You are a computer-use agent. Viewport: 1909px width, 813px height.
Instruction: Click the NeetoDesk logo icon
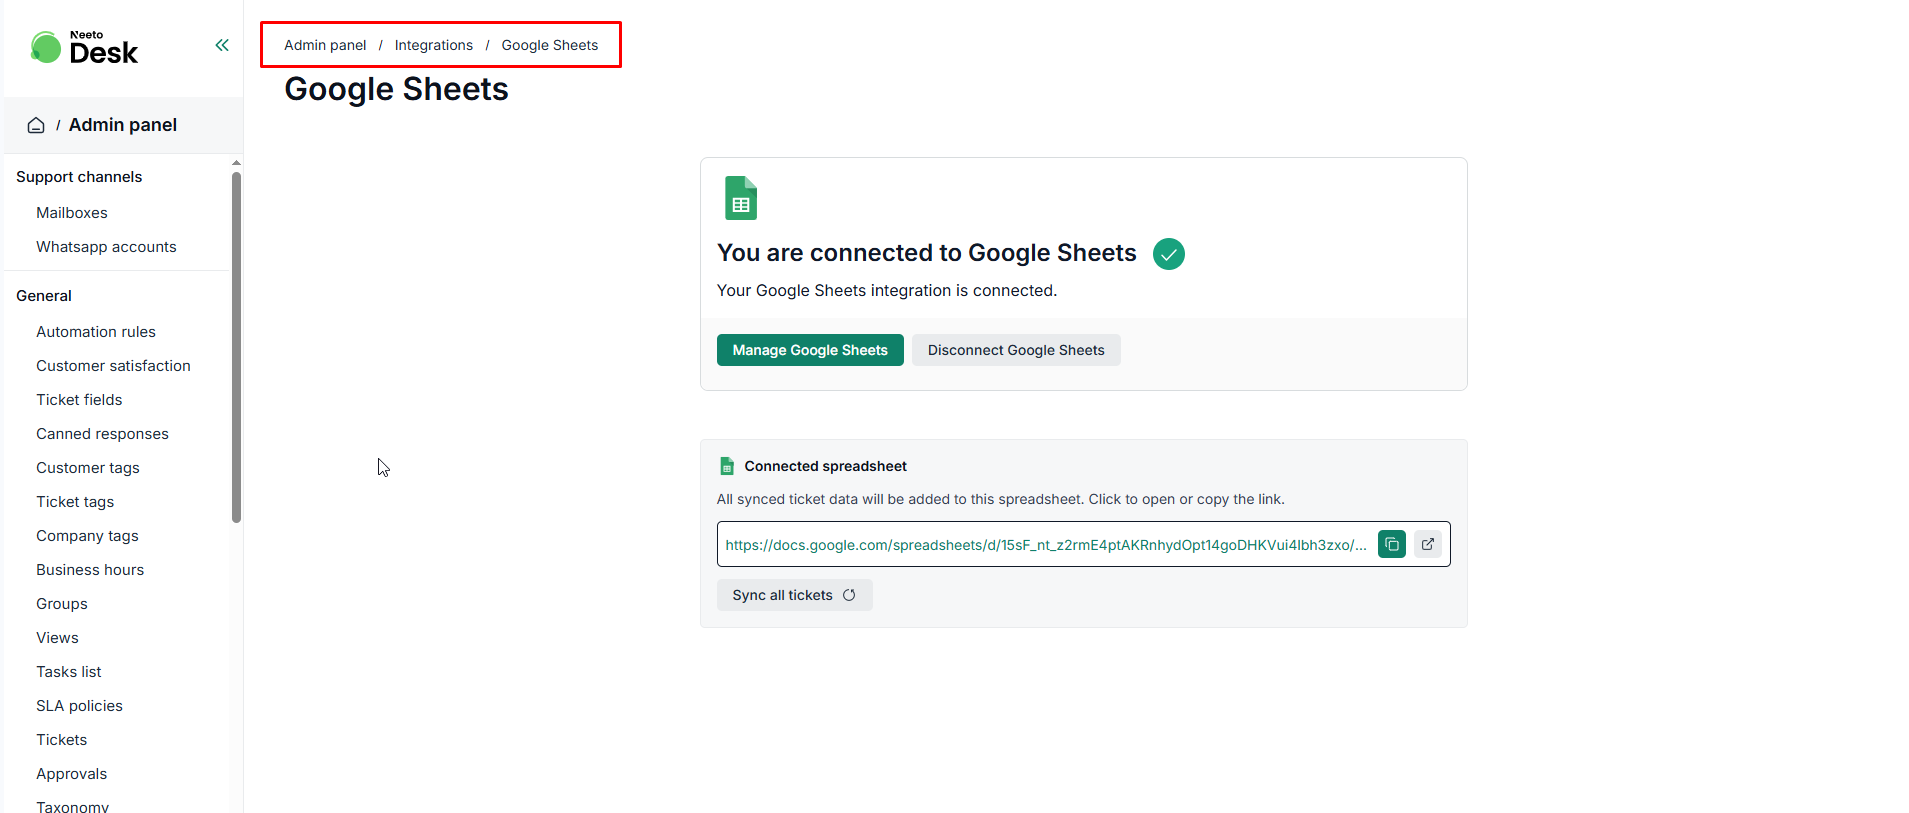[x=46, y=47]
